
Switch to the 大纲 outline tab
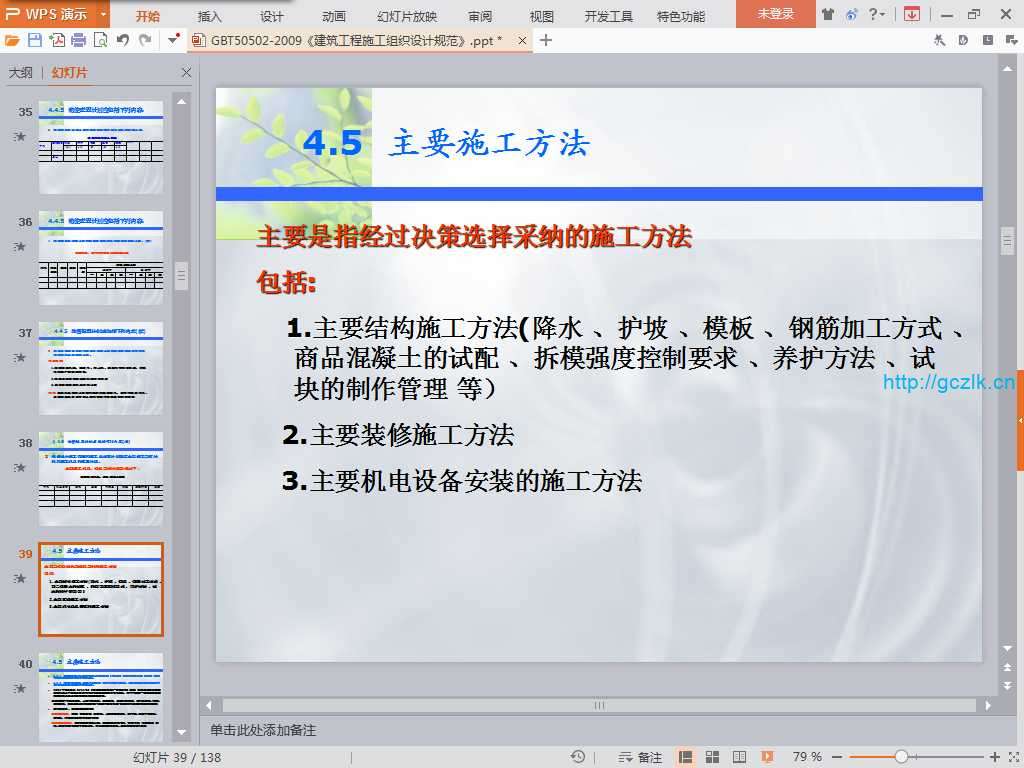pos(21,73)
